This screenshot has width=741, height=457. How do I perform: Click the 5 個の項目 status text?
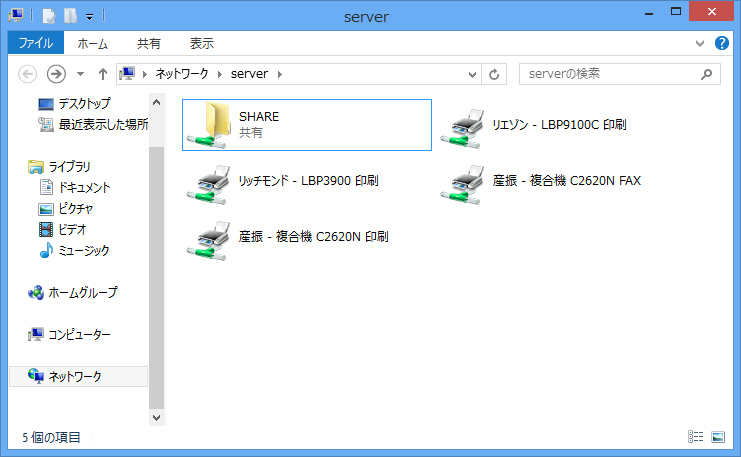point(52,437)
